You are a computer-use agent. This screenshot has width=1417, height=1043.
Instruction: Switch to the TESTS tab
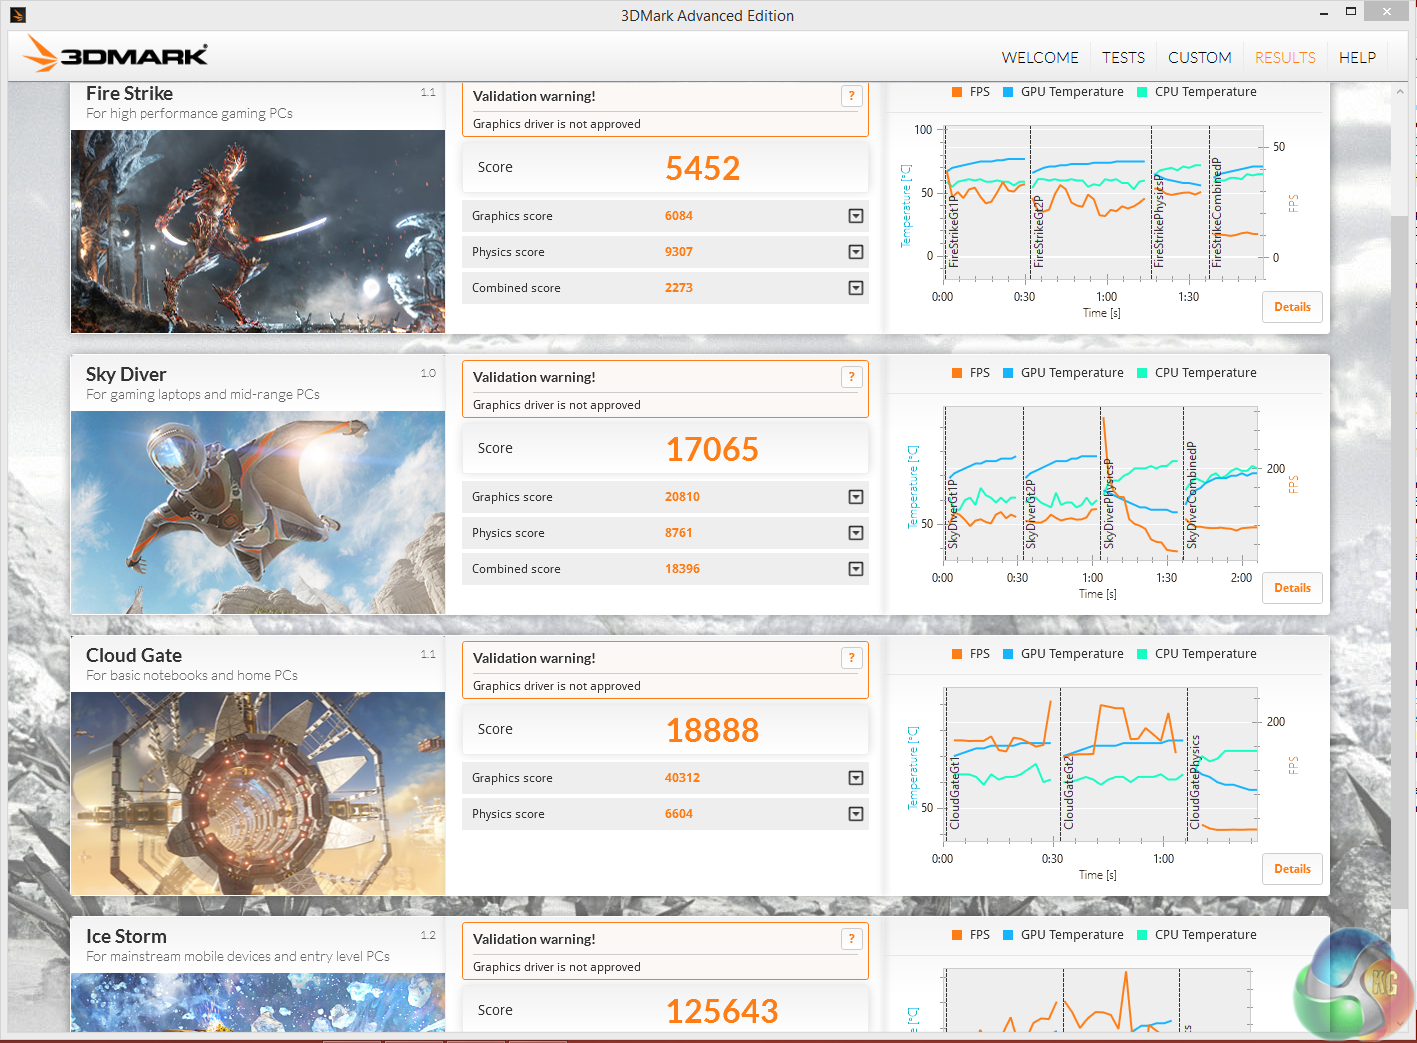coord(1123,58)
